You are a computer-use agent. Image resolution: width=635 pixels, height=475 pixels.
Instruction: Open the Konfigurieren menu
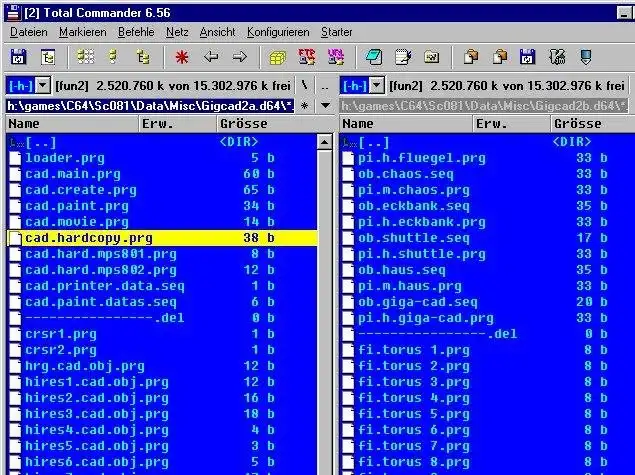(x=278, y=32)
